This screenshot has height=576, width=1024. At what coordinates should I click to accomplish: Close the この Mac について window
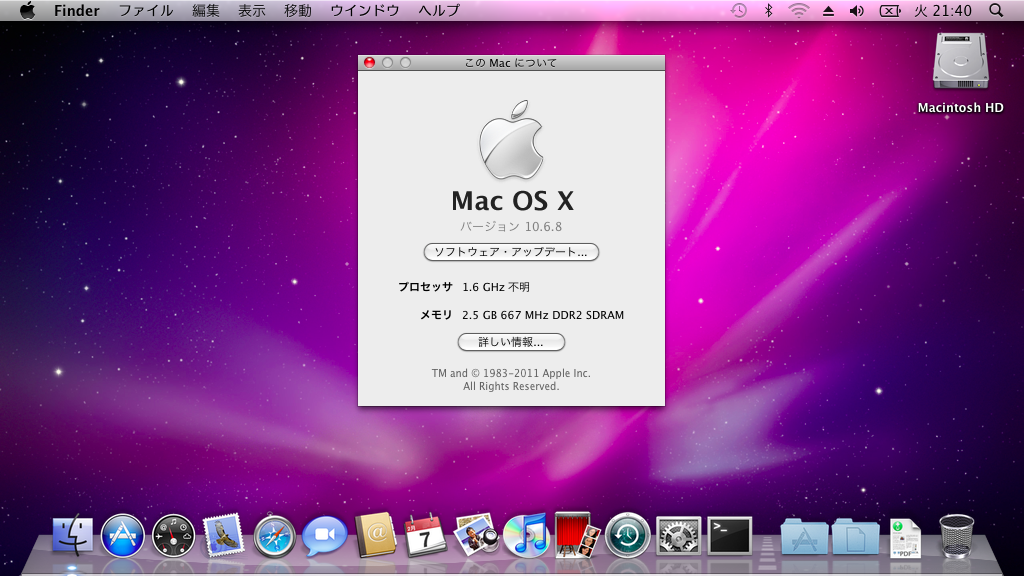(x=369, y=63)
